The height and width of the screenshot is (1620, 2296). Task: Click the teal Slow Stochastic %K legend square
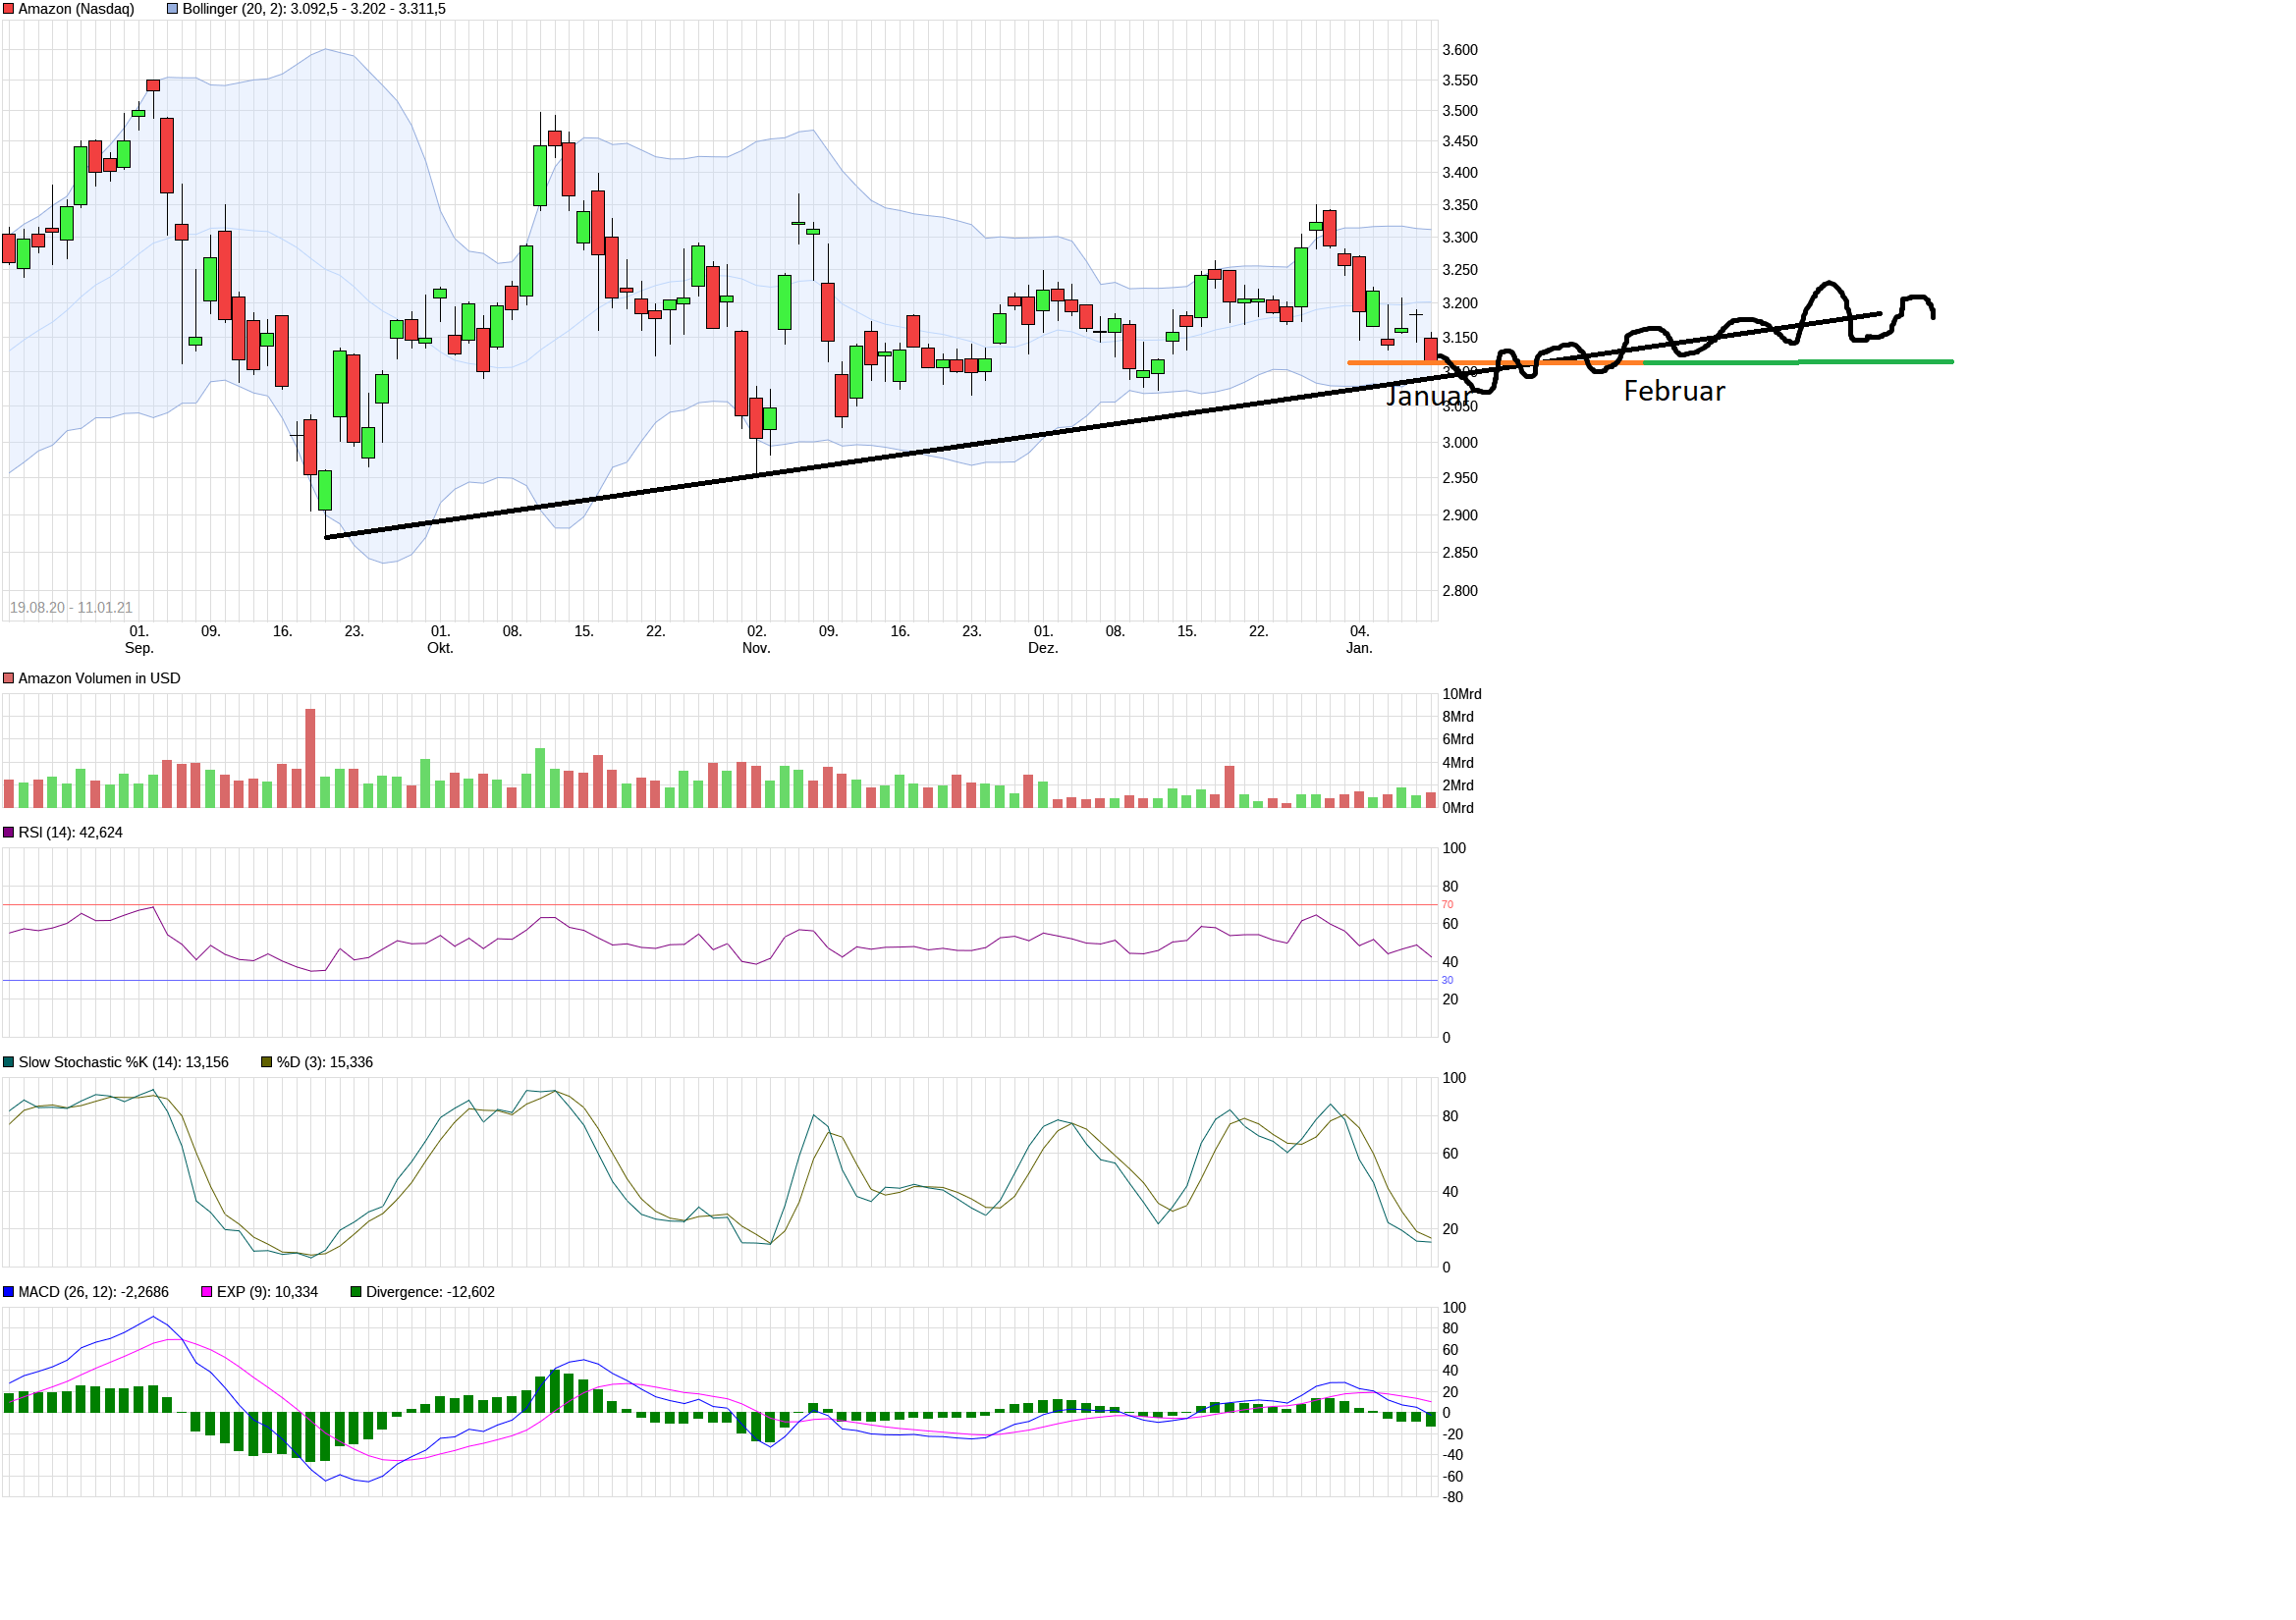[9, 1062]
